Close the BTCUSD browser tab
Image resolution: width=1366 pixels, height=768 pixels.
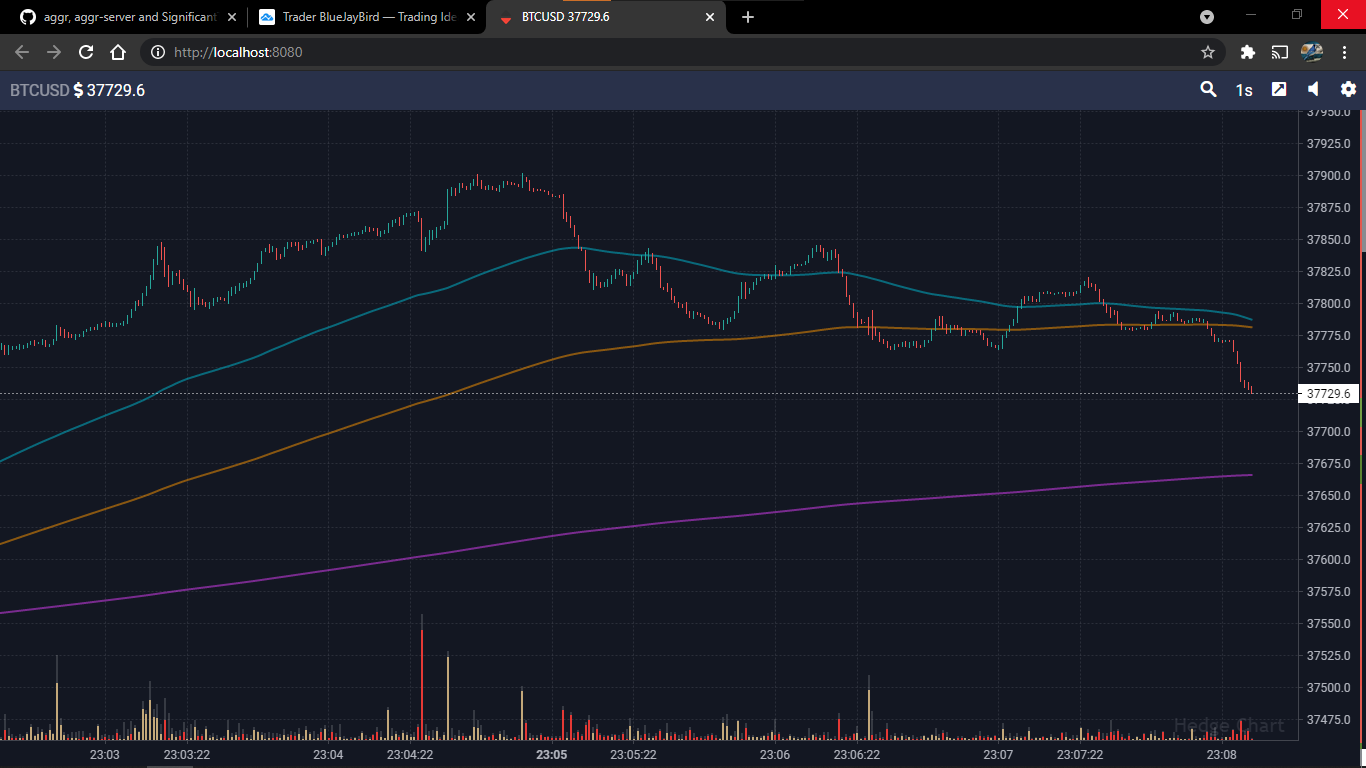pos(710,17)
